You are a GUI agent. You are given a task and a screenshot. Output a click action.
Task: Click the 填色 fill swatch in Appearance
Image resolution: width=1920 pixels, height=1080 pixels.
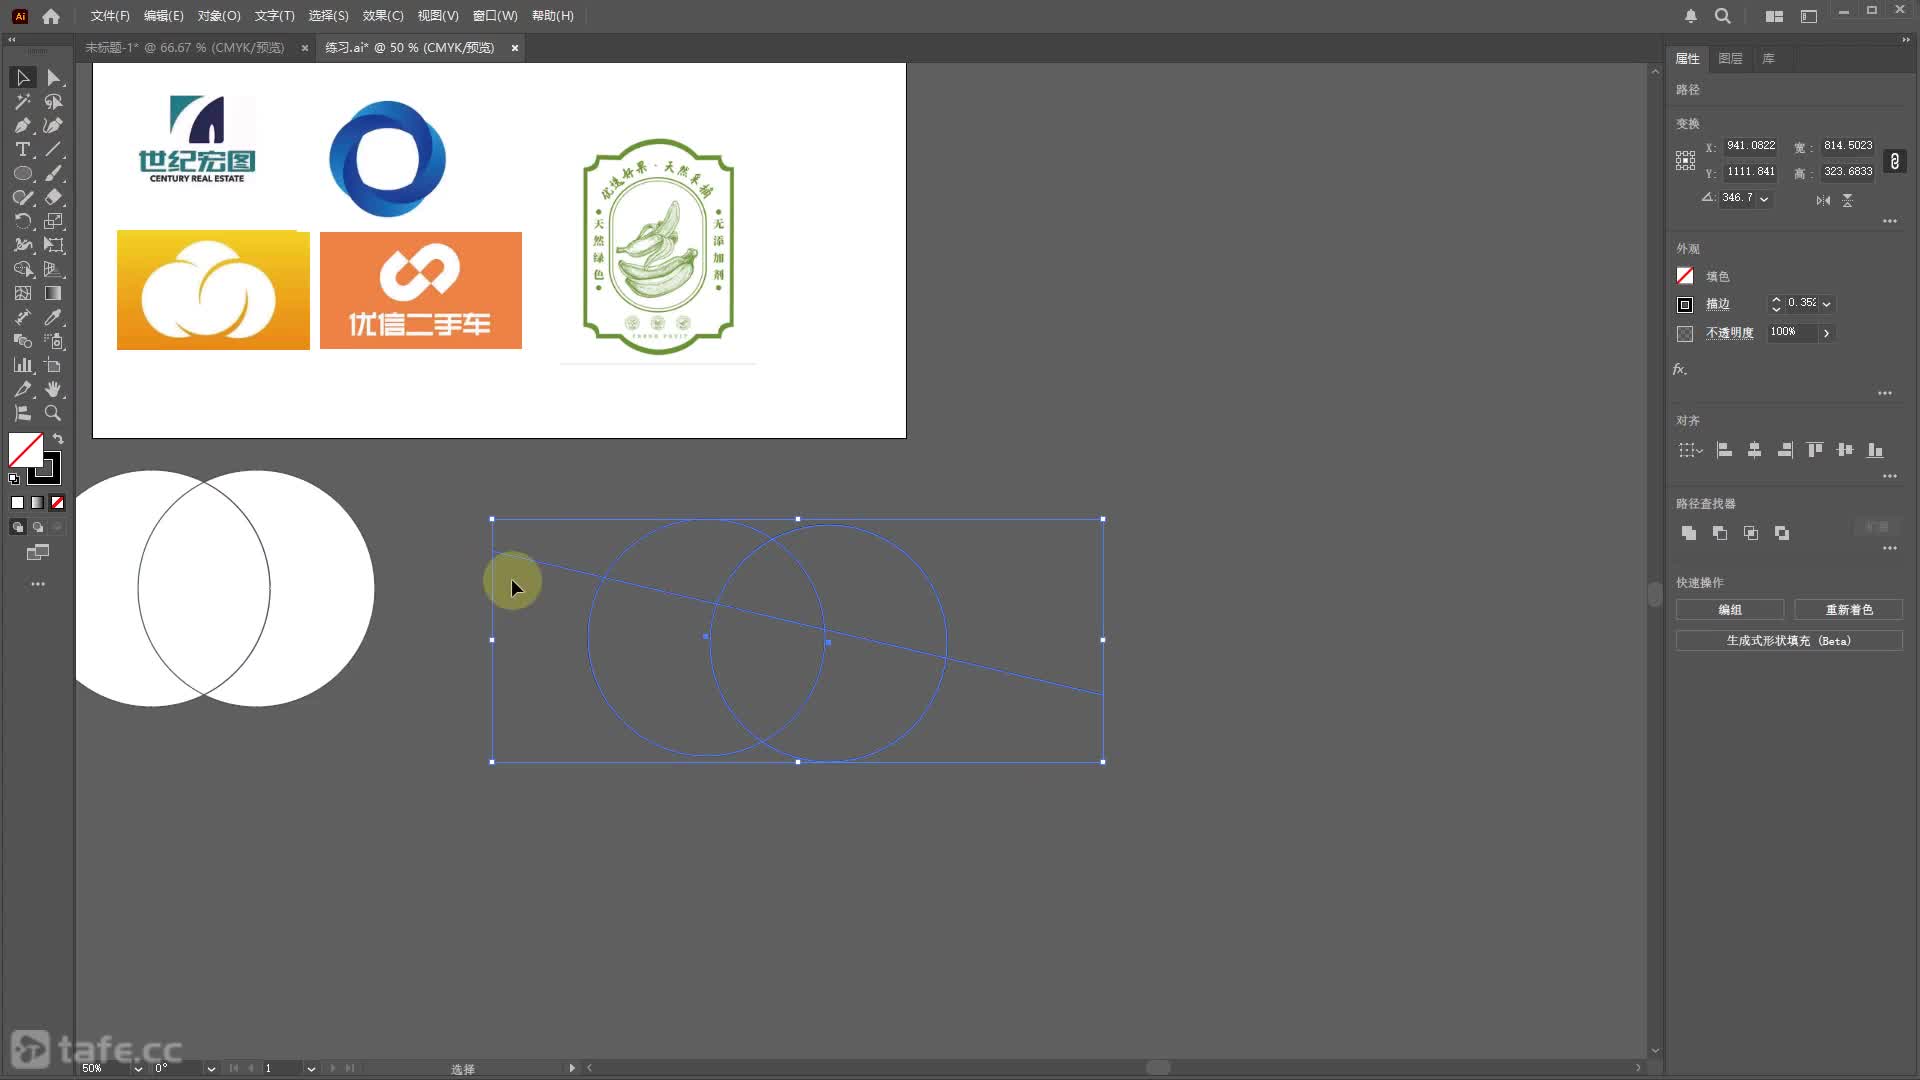click(1685, 276)
